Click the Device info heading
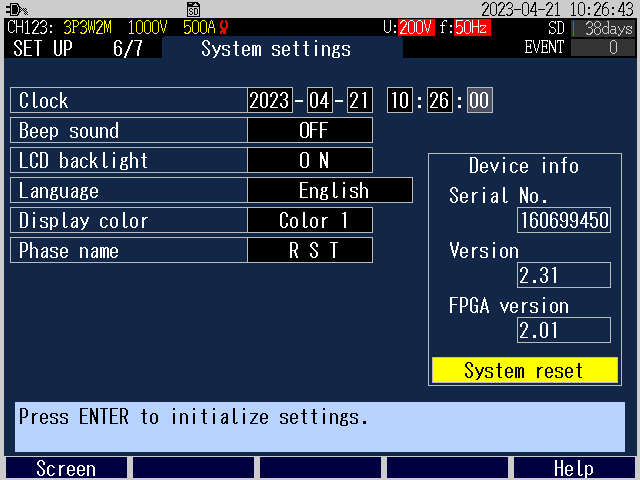The width and height of the screenshot is (640, 480). pos(524,166)
